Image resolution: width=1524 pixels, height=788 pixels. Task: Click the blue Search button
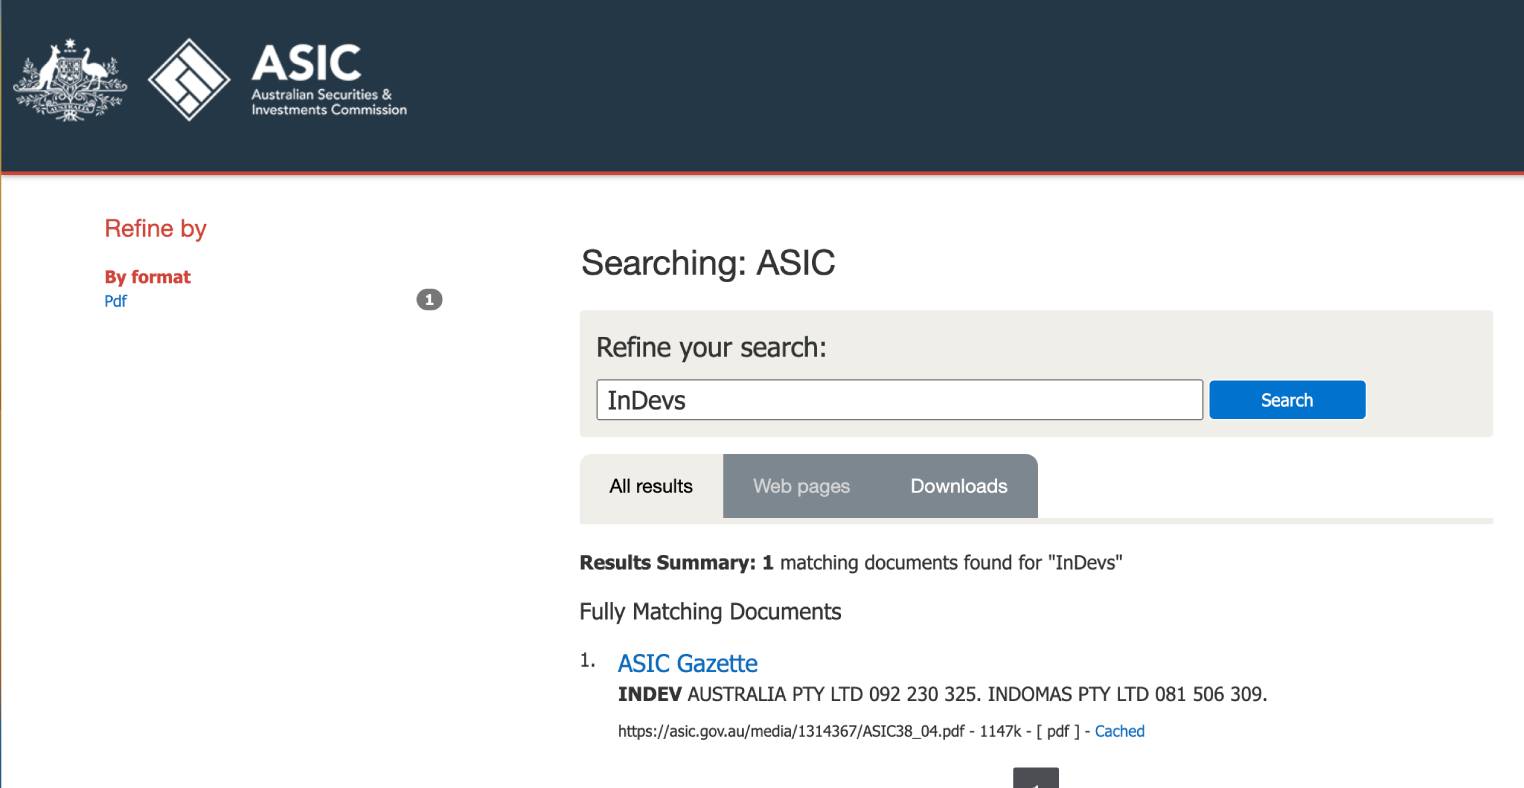1287,400
